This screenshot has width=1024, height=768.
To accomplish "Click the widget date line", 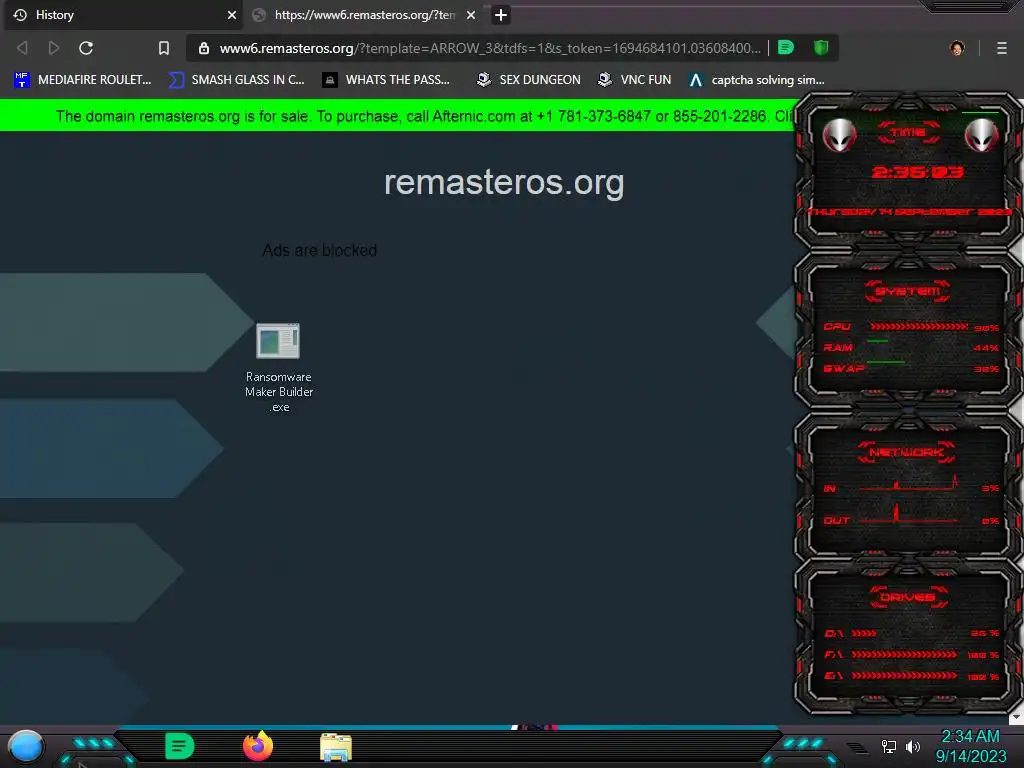I will pyautogui.click(x=910, y=212).
